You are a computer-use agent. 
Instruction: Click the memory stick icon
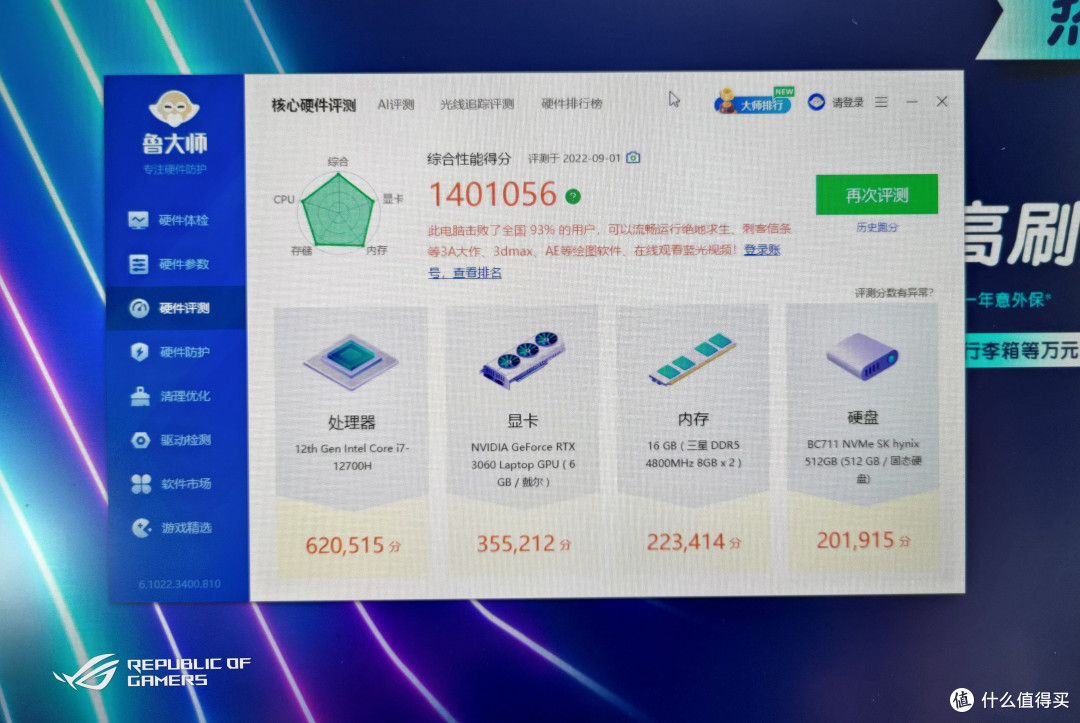(692, 358)
